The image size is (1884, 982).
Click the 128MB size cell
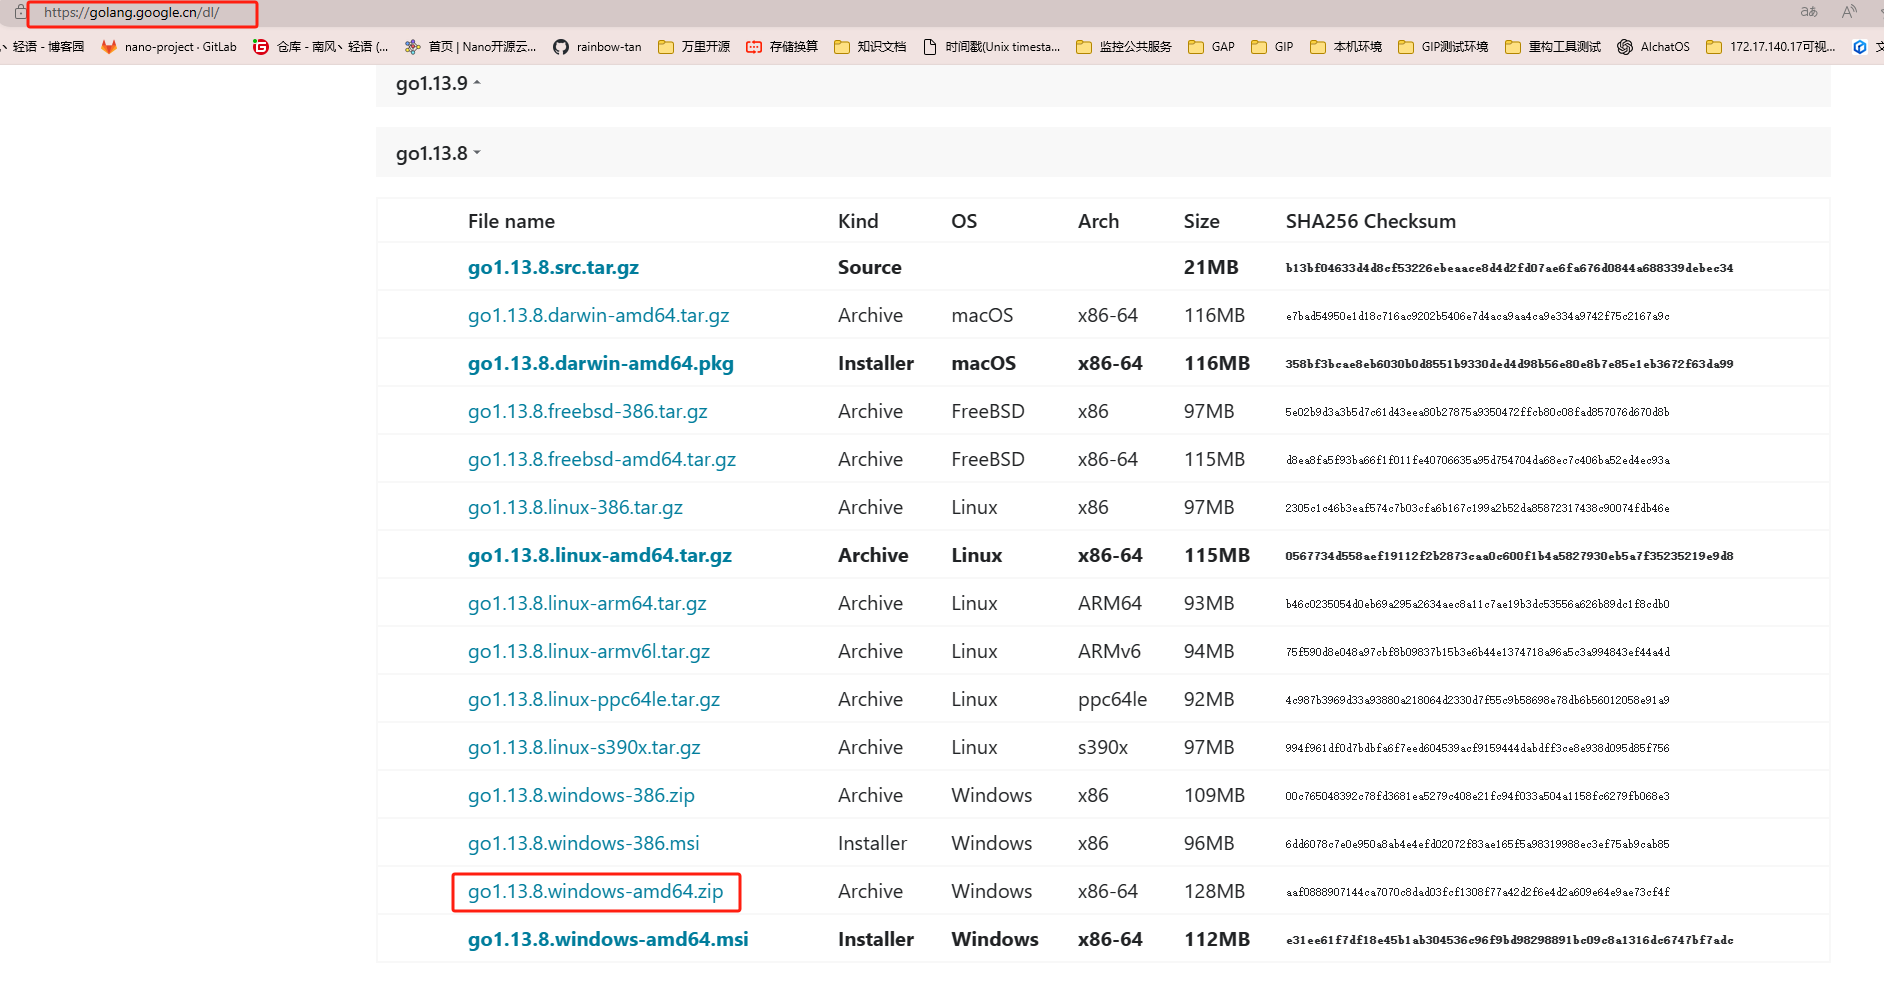(1214, 891)
